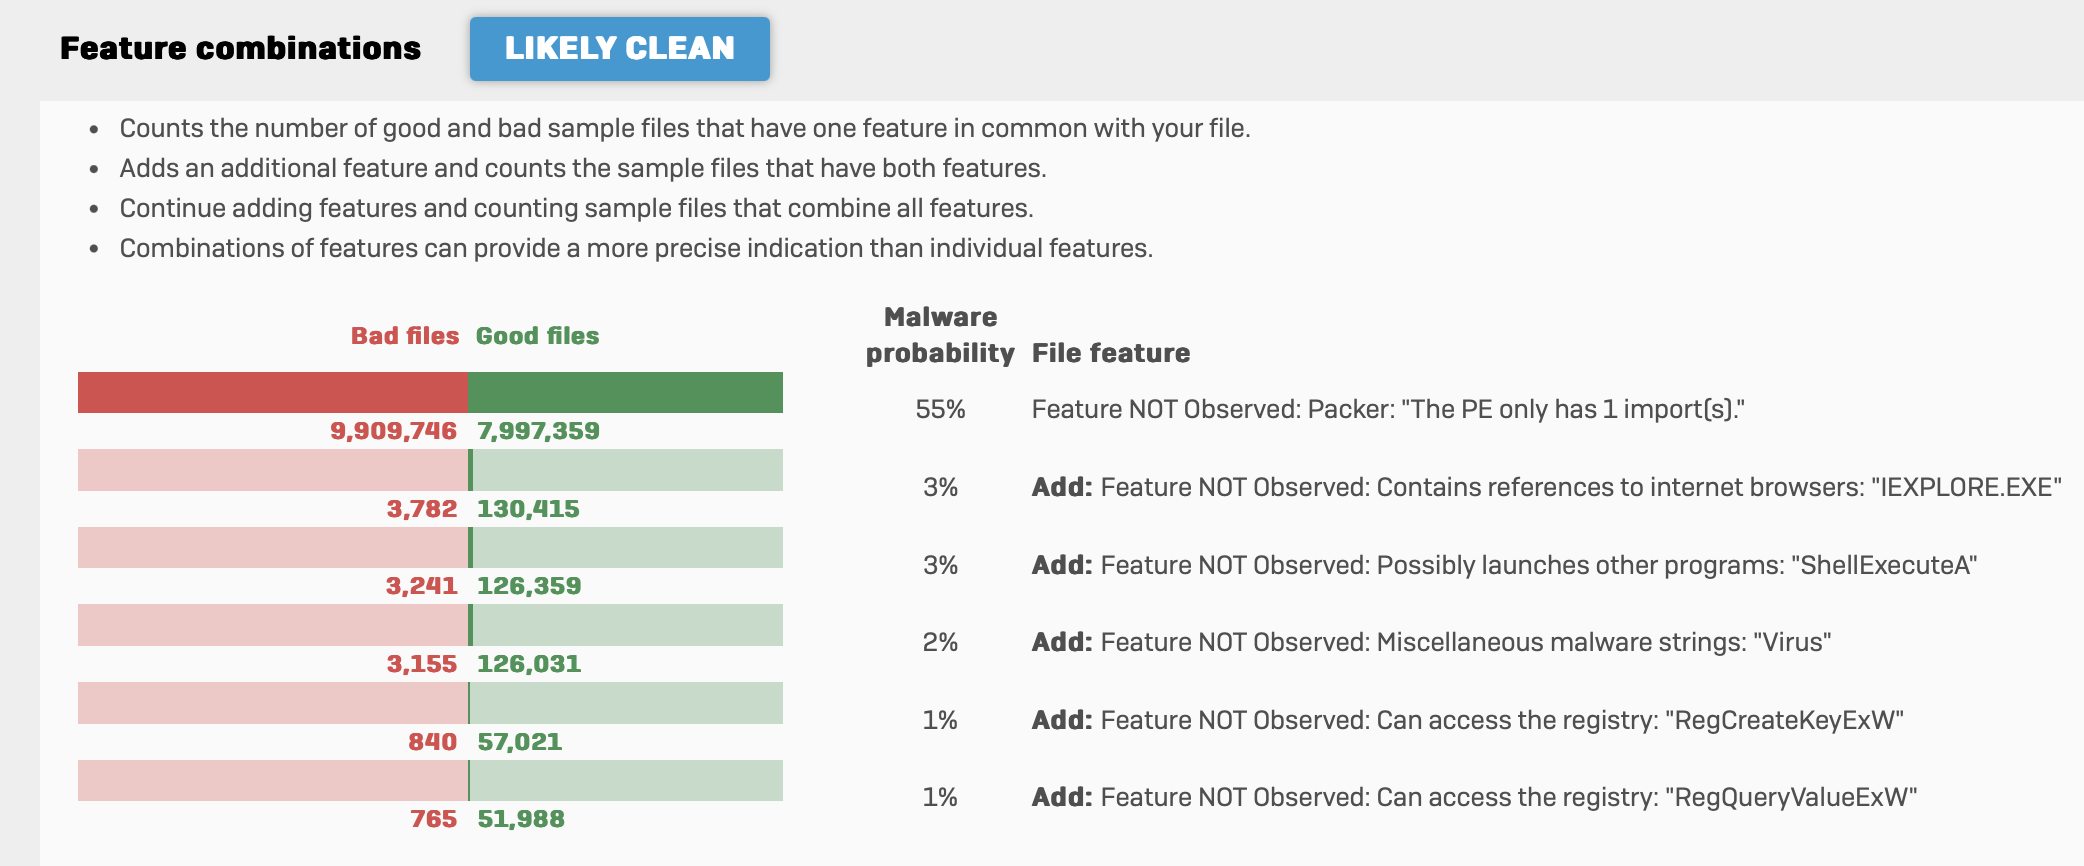Click the solid red bad files bar
Image resolution: width=2084 pixels, height=866 pixels.
[272, 392]
